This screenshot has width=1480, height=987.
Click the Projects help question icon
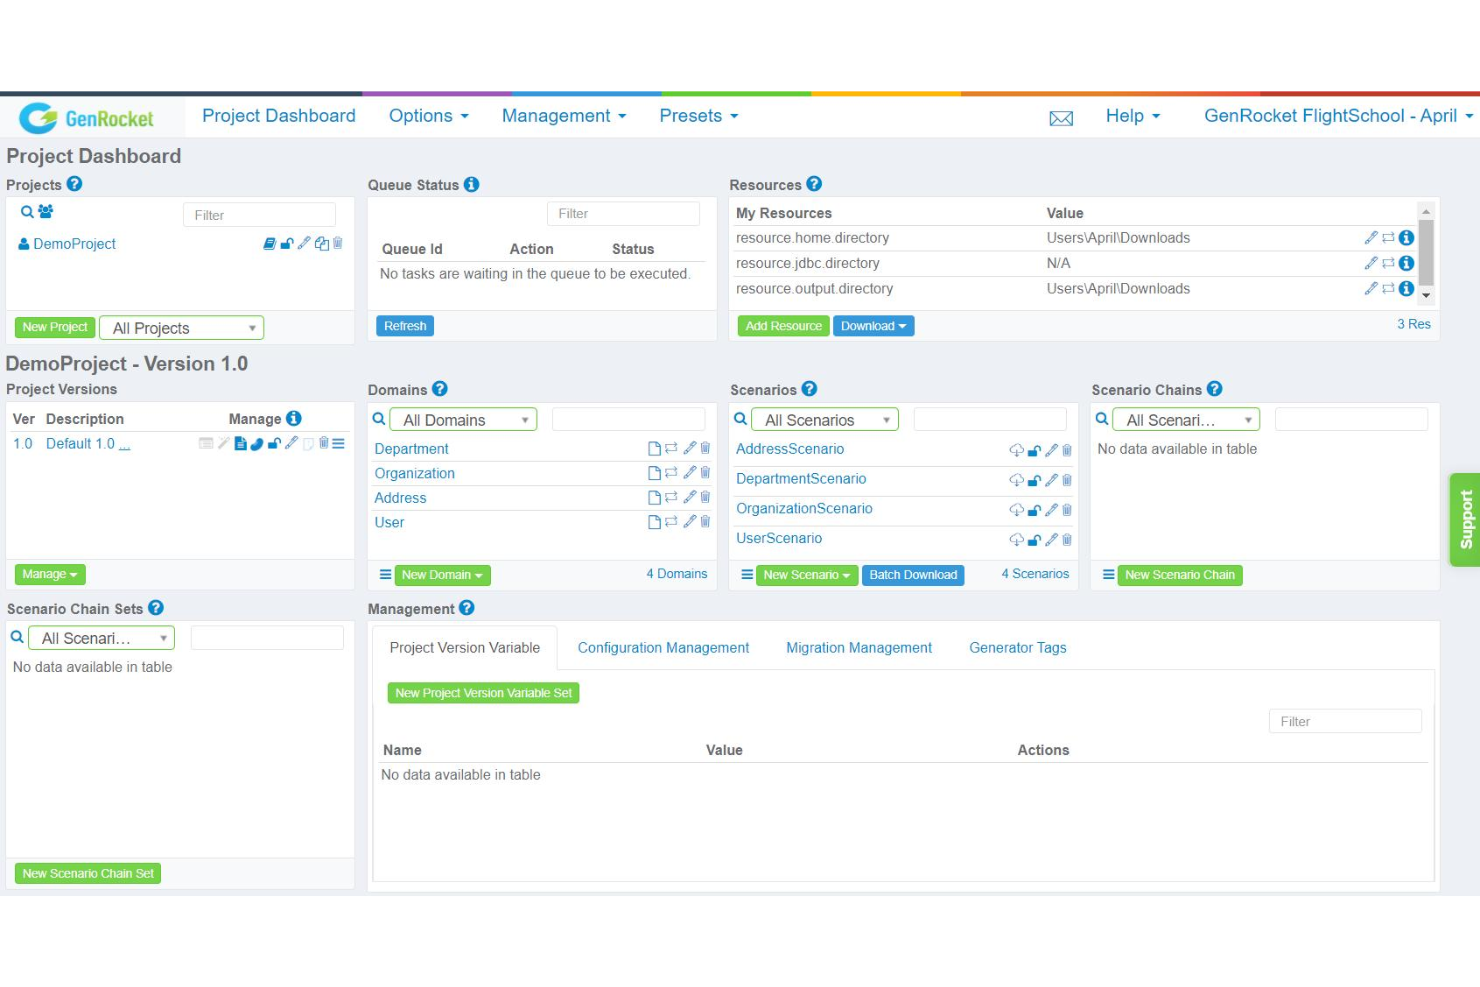(x=74, y=184)
